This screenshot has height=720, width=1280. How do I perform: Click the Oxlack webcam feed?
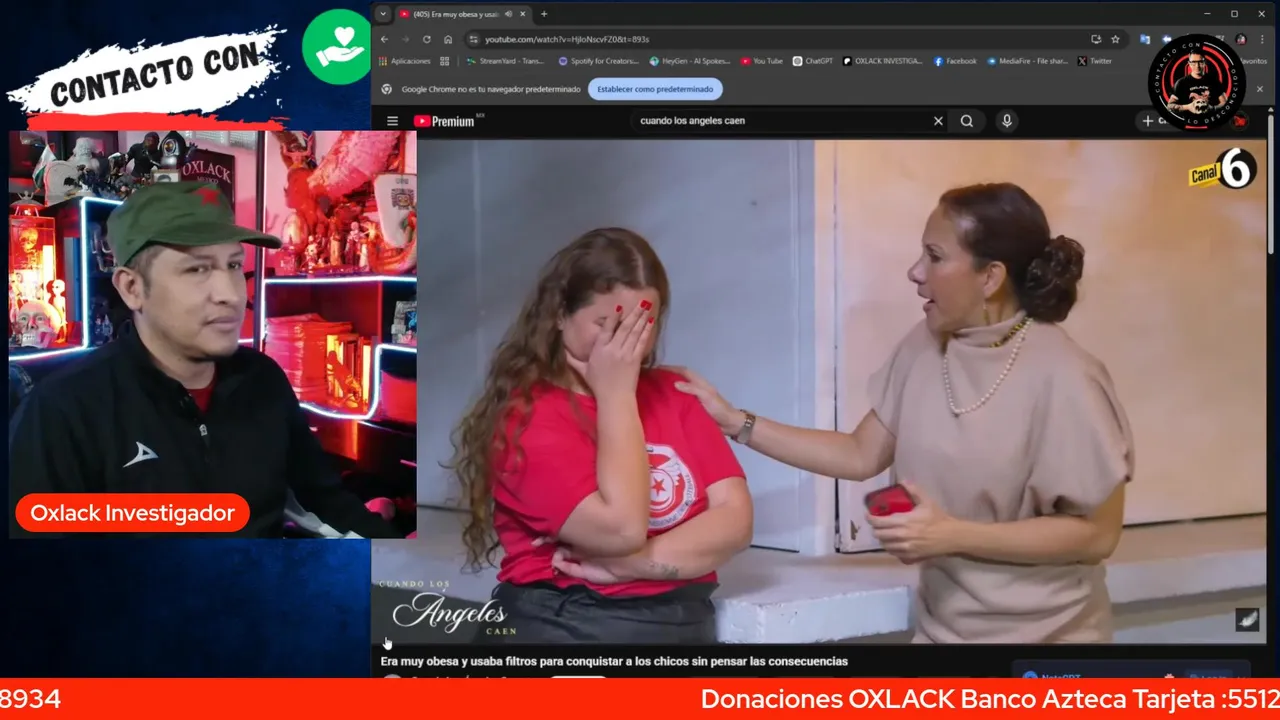coord(213,334)
